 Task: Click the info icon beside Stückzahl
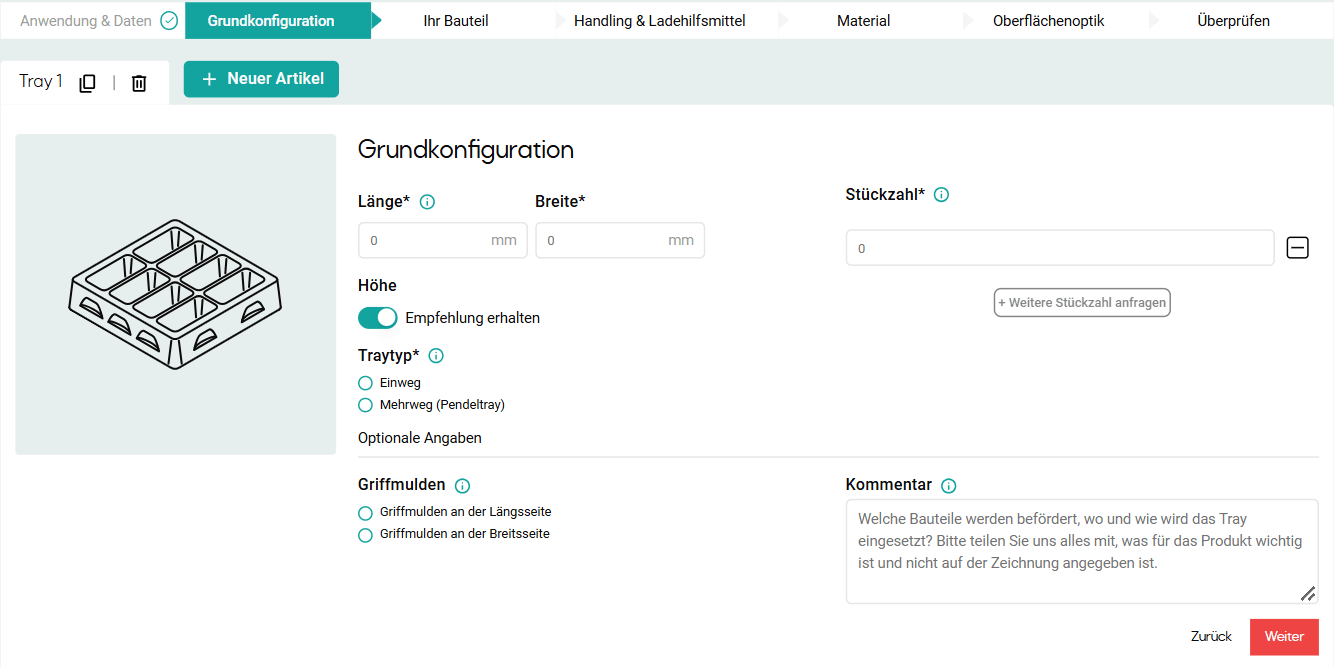[x=940, y=194]
